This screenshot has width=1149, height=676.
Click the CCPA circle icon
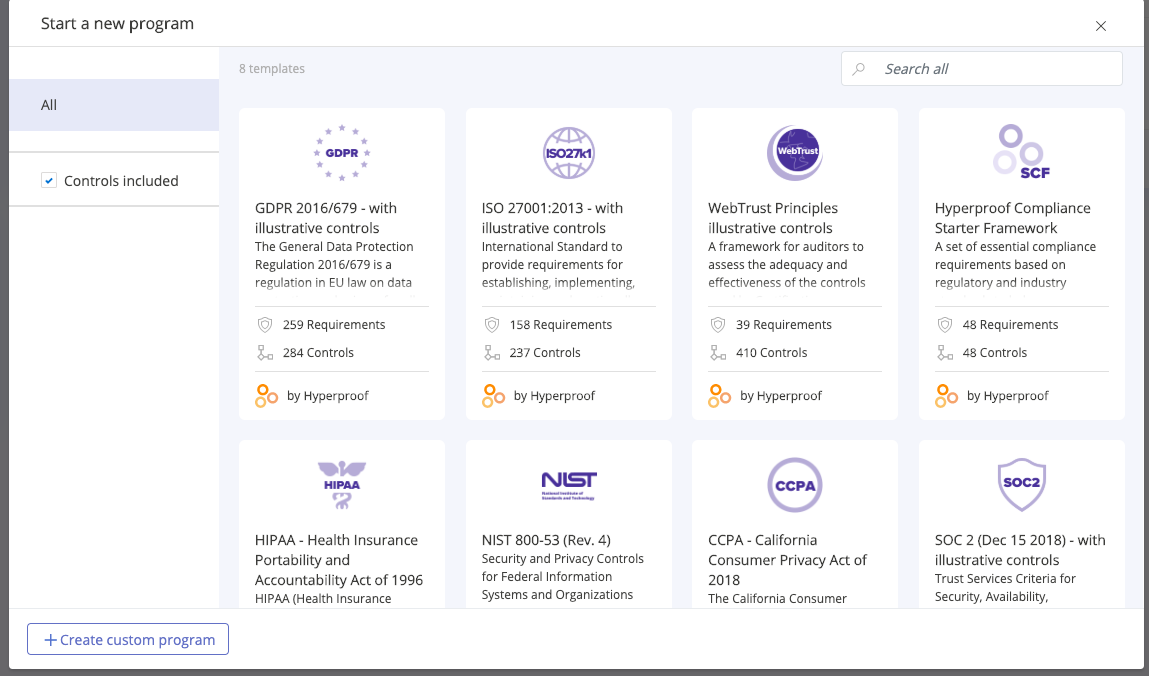point(794,484)
